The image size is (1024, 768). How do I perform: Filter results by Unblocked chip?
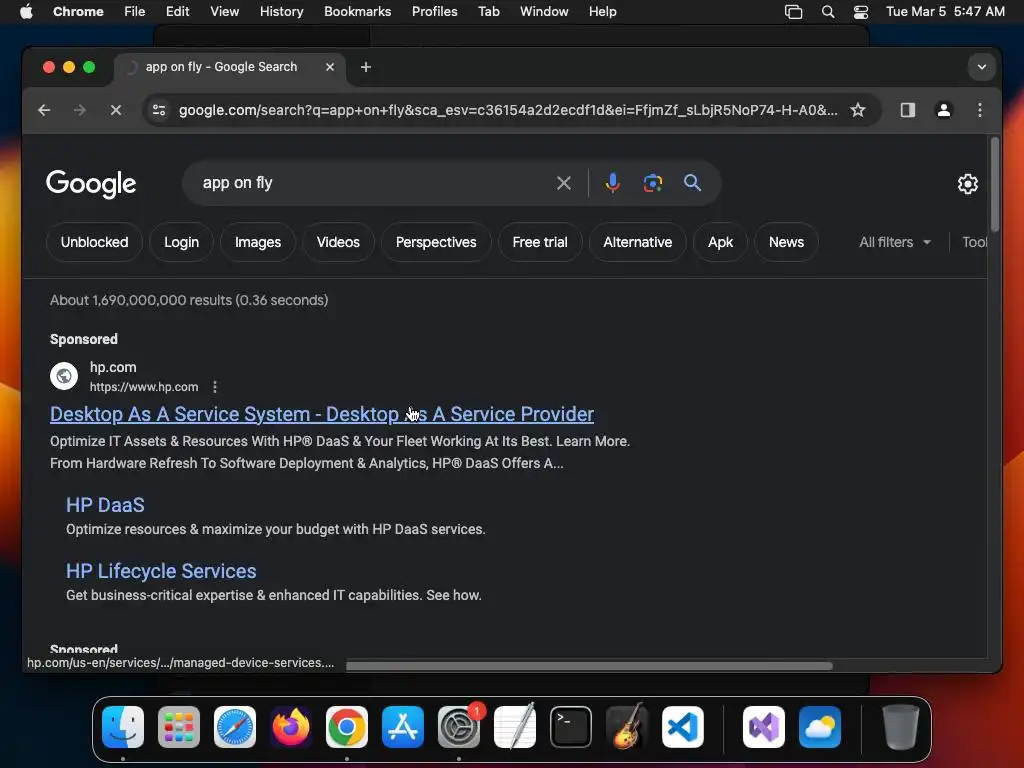(94, 242)
